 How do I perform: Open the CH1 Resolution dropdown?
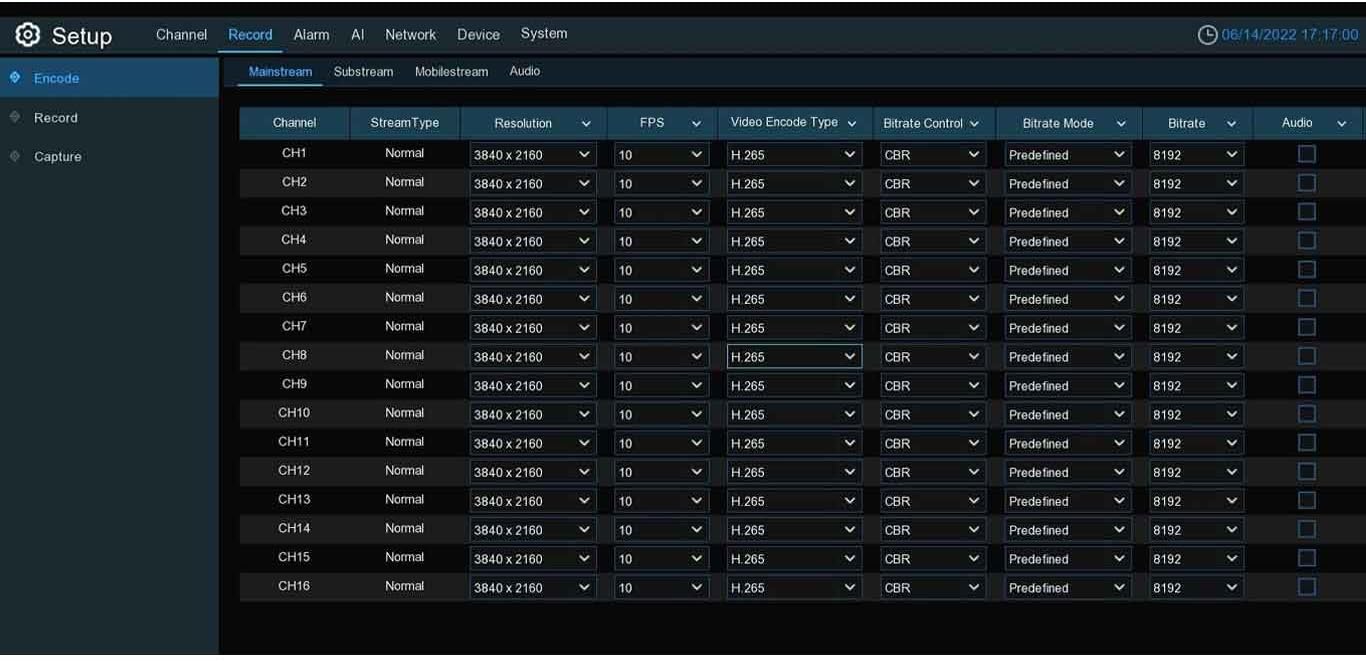[532, 155]
